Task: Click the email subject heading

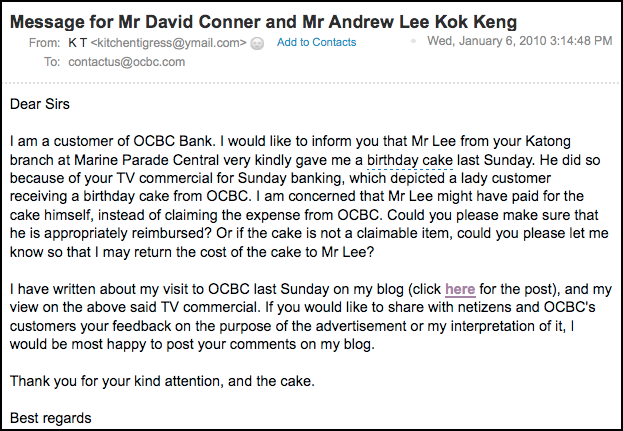Action: point(263,21)
